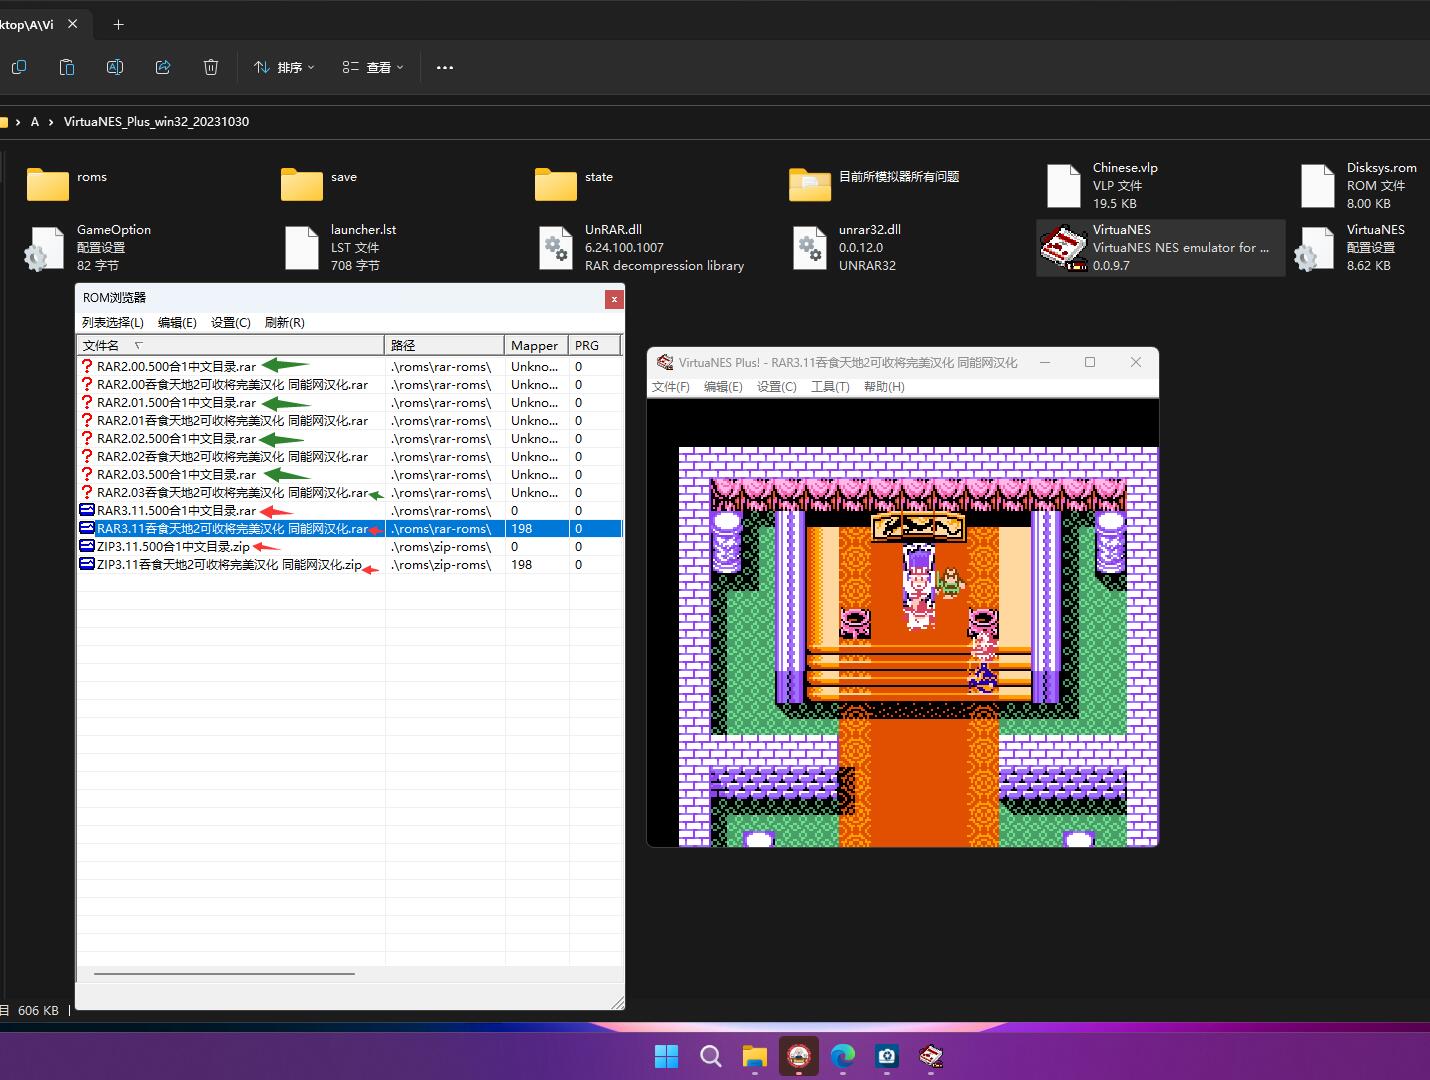This screenshot has width=1430, height=1080.
Task: Open Microsoft Edge from taskbar
Action: click(x=842, y=1056)
